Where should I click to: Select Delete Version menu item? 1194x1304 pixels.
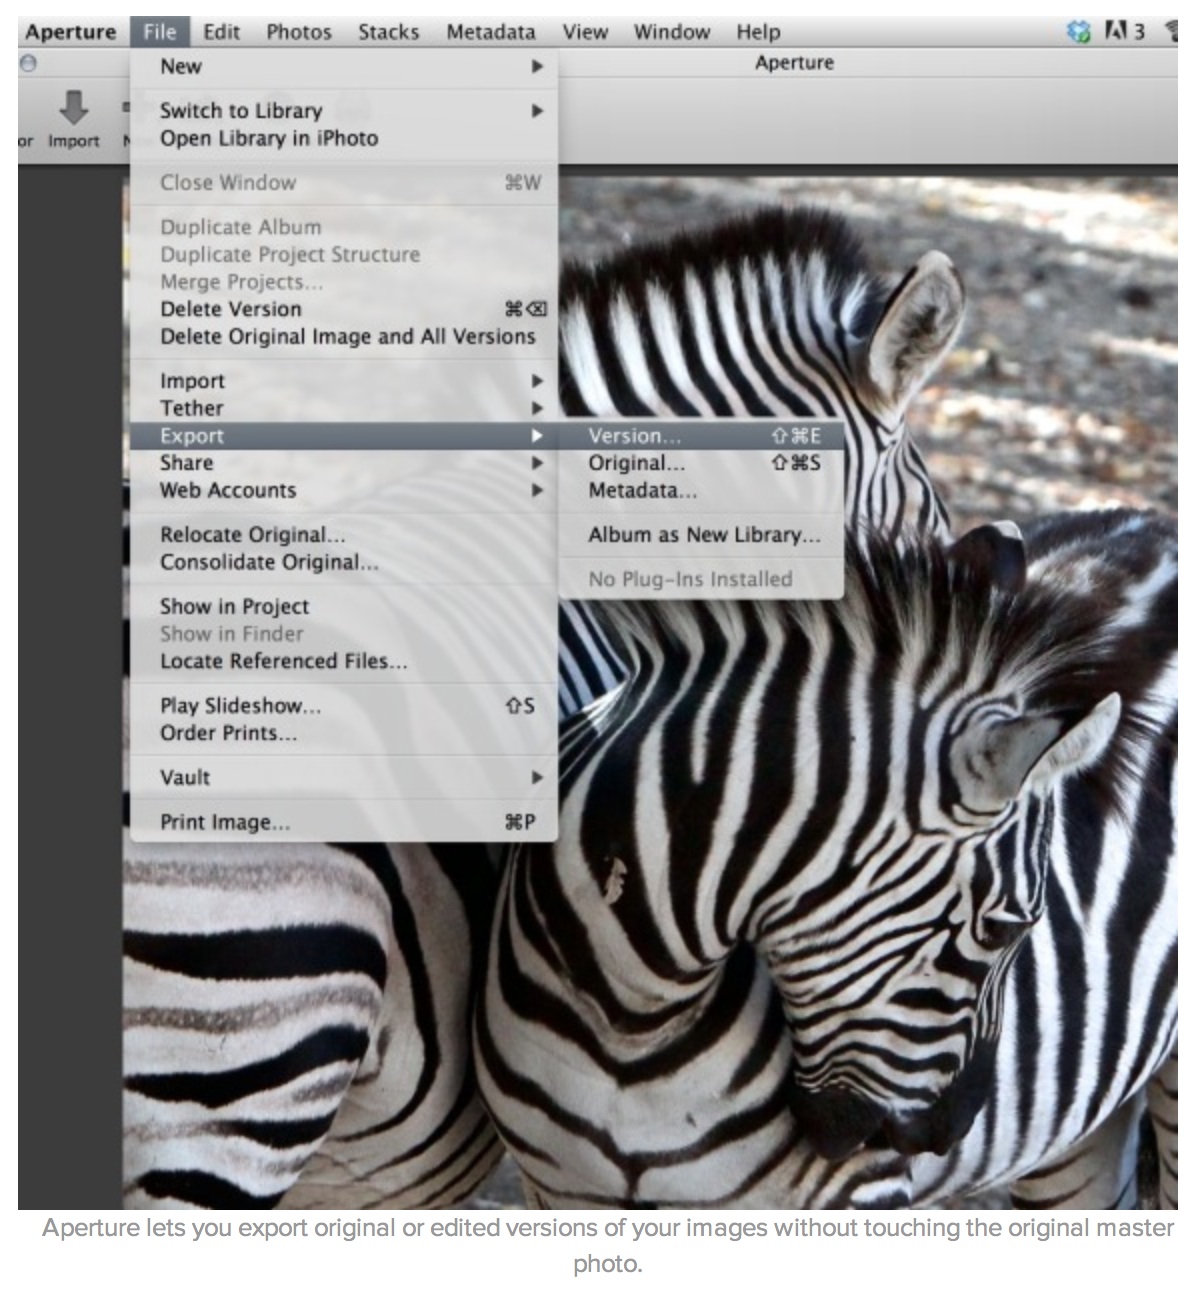click(231, 310)
